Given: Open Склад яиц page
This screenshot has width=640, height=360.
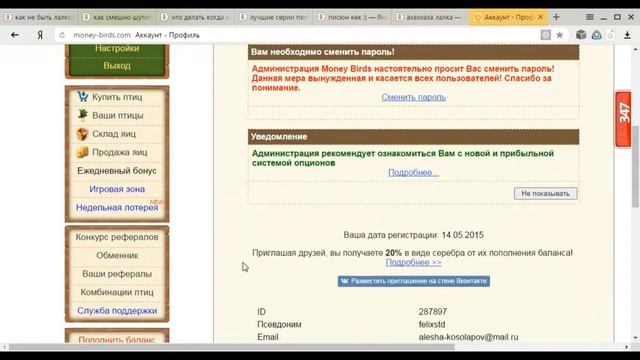Looking at the screenshot, I should (114, 134).
